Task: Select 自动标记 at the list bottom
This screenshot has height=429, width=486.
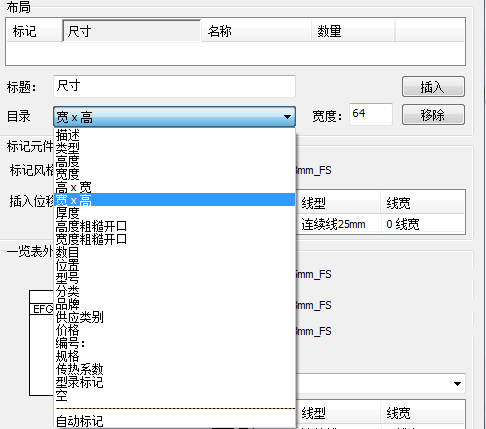Action: (x=174, y=421)
